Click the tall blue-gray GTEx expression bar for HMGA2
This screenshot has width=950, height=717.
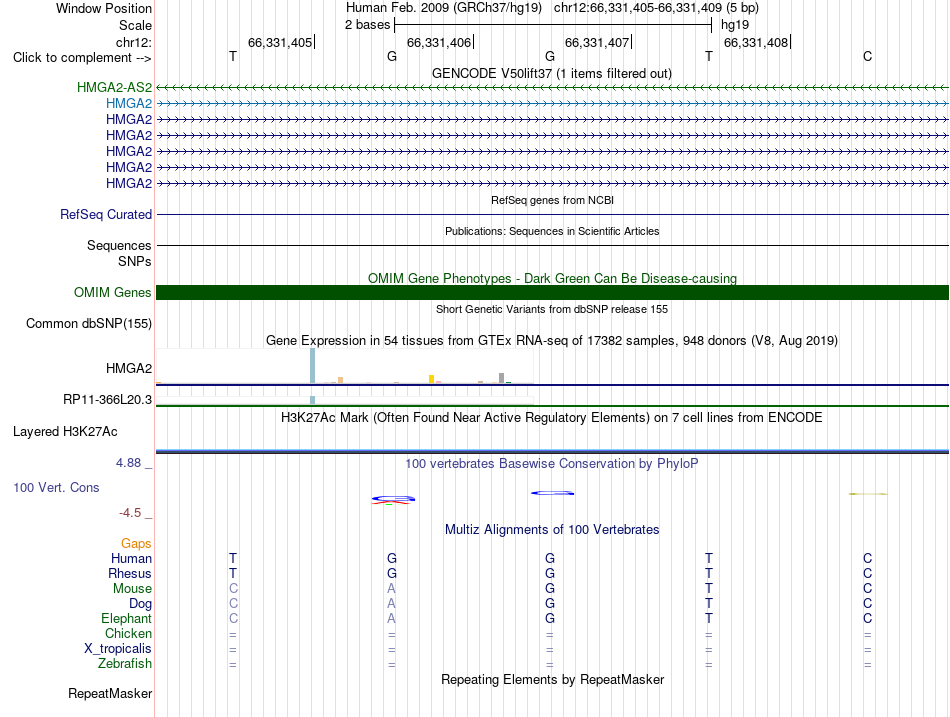(313, 365)
